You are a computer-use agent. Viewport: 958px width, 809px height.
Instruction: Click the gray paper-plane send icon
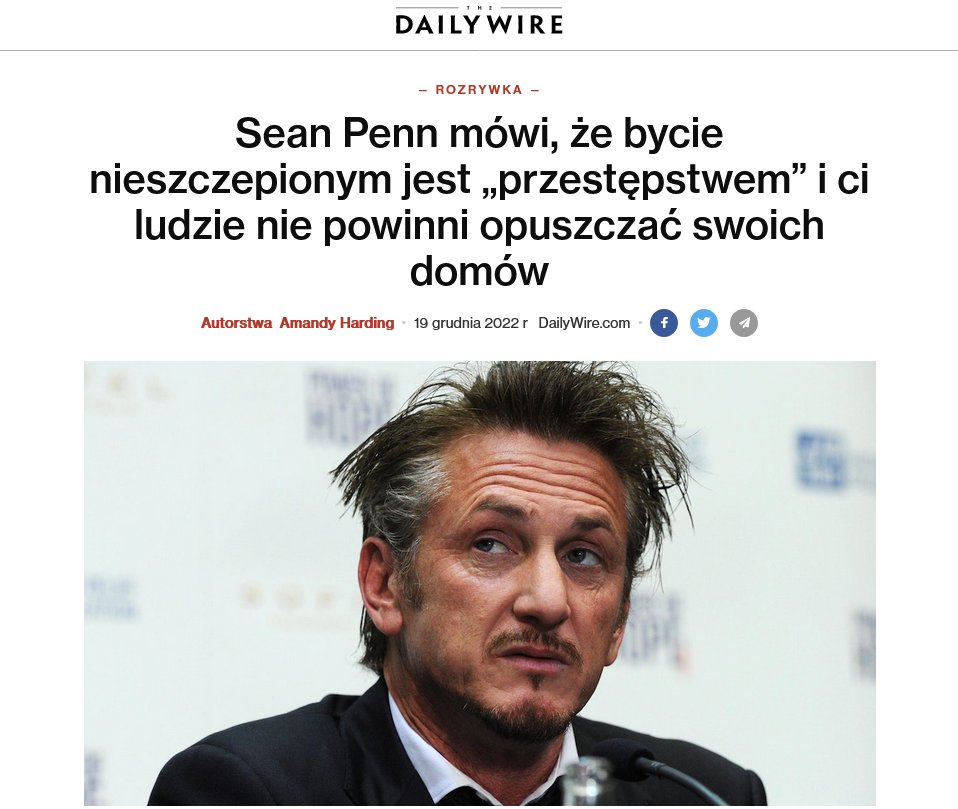[744, 323]
